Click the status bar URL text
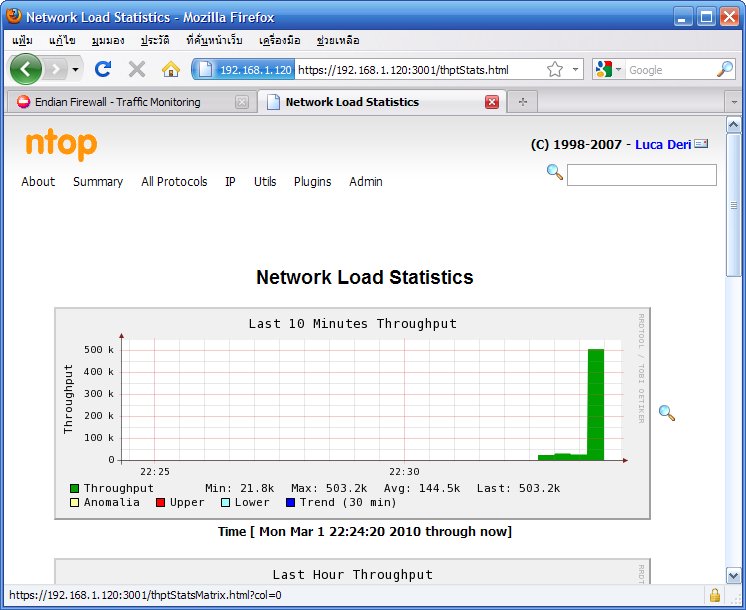This screenshot has width=746, height=610. (145, 595)
